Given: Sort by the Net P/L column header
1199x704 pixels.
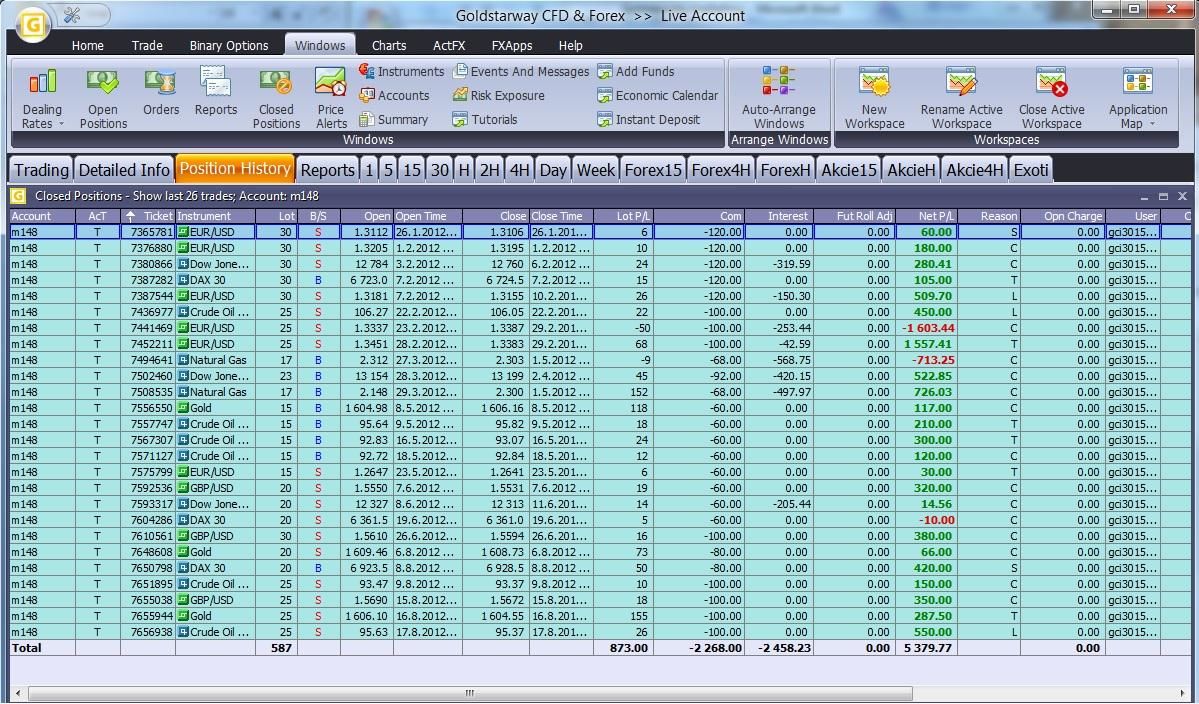Looking at the screenshot, I should tap(926, 216).
